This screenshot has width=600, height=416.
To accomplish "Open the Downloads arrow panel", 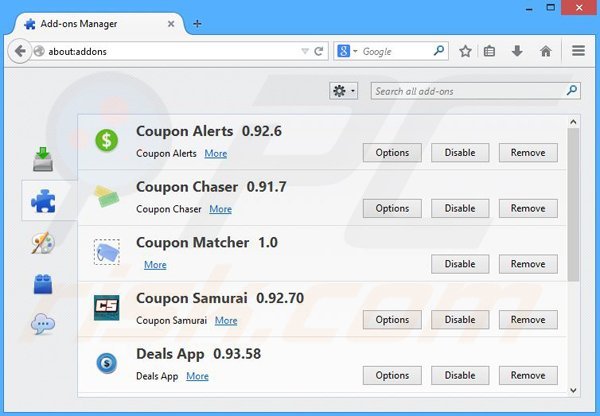I will click(517, 51).
